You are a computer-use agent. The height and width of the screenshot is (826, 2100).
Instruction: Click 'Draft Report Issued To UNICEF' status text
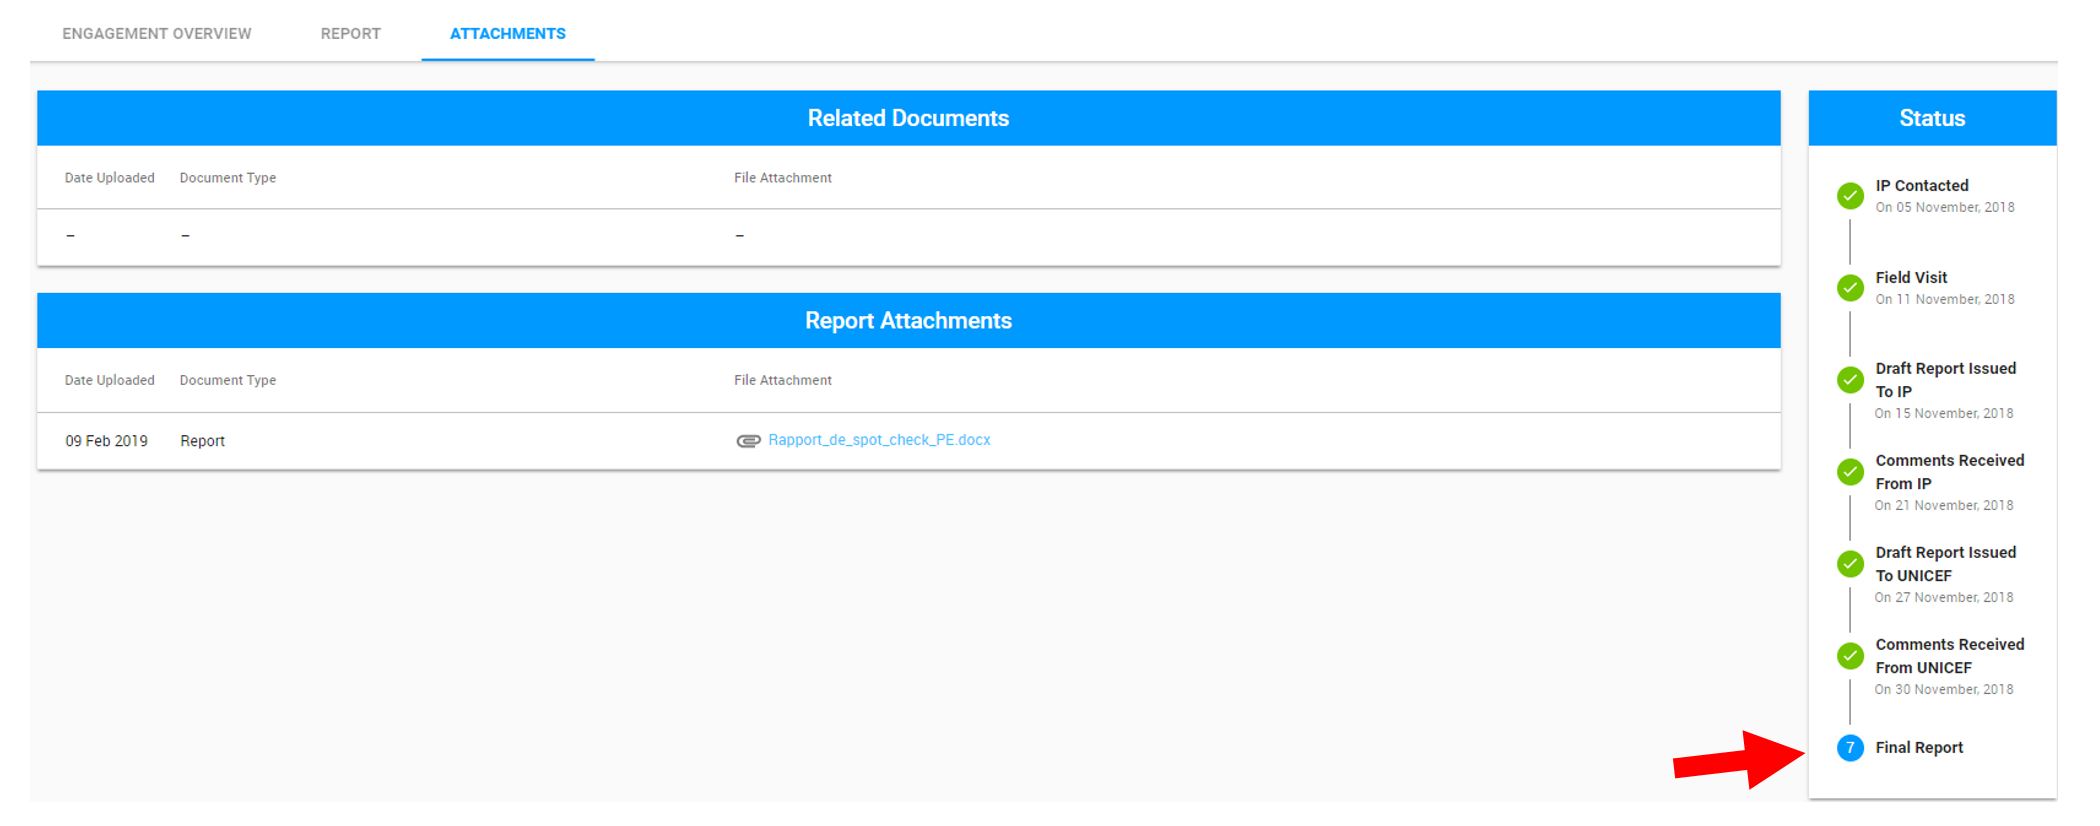1946,564
